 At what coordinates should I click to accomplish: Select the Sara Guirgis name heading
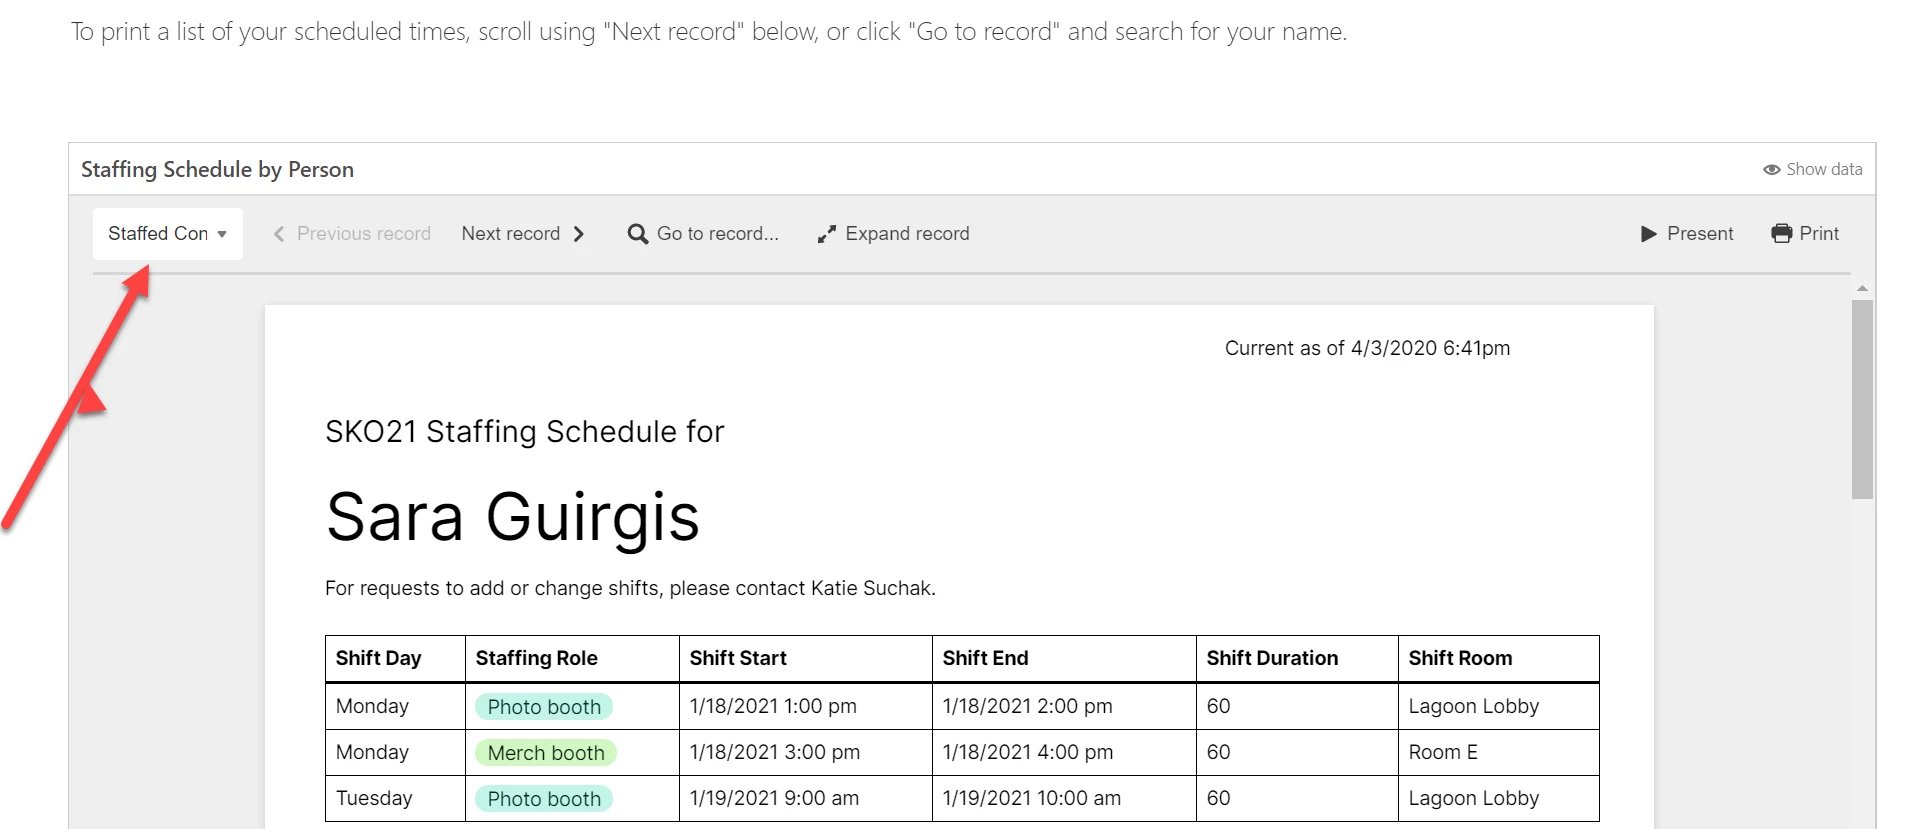[x=512, y=518]
